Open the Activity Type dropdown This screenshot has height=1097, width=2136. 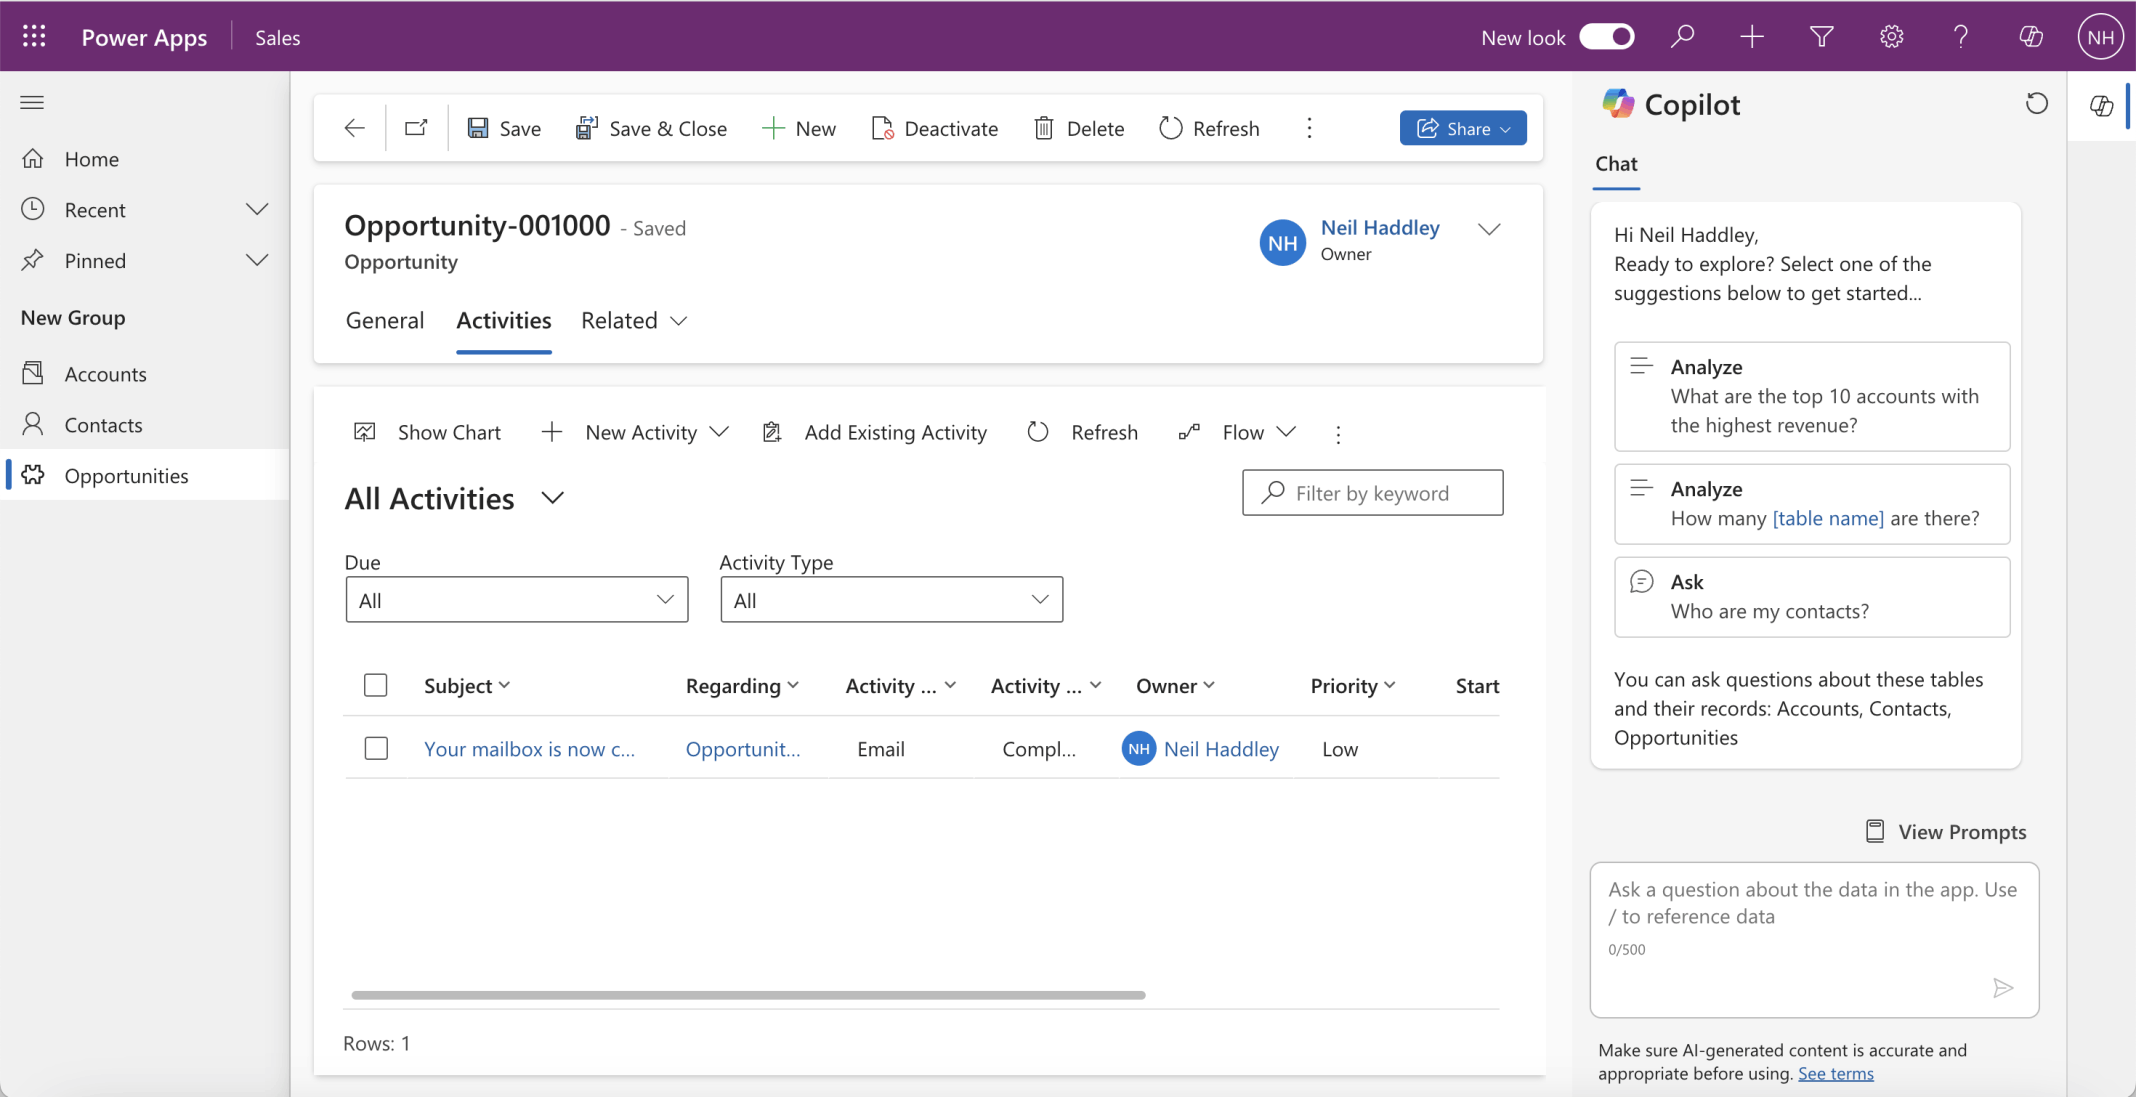[891, 599]
